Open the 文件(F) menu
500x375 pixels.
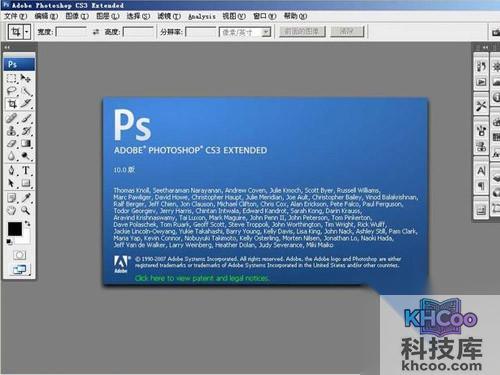(15, 16)
